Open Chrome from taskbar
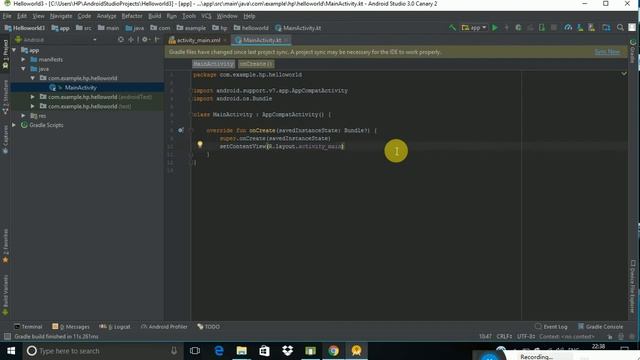Image resolution: width=640 pixels, height=360 pixels. point(333,351)
